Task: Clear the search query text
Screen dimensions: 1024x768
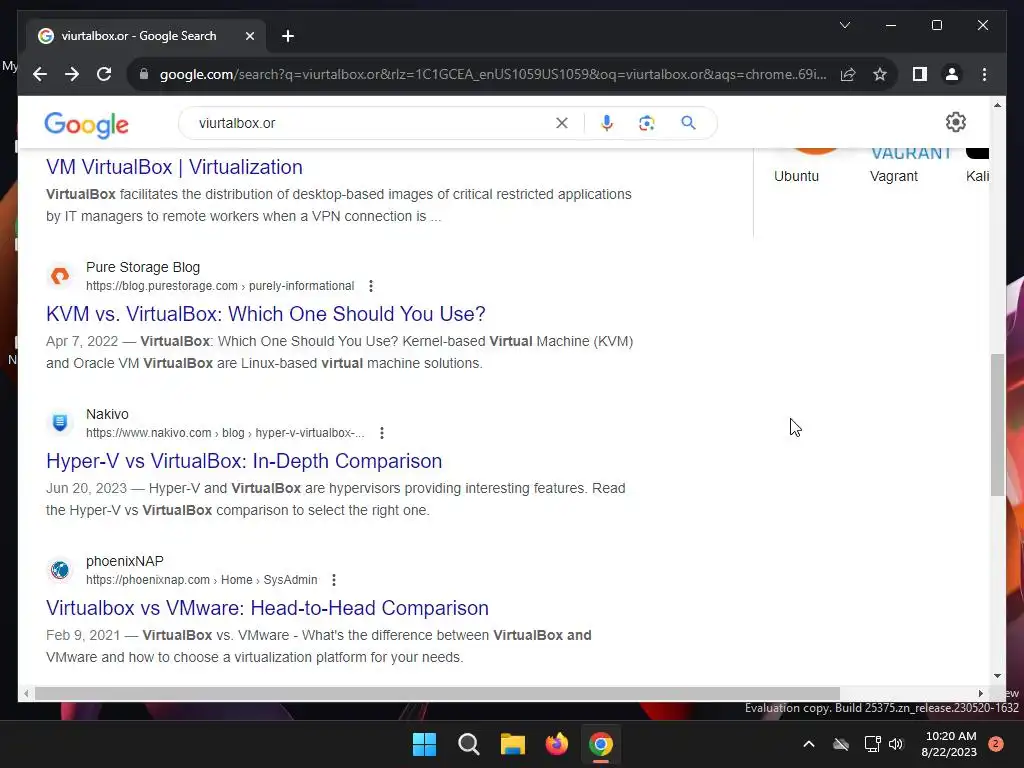Action: click(x=562, y=123)
